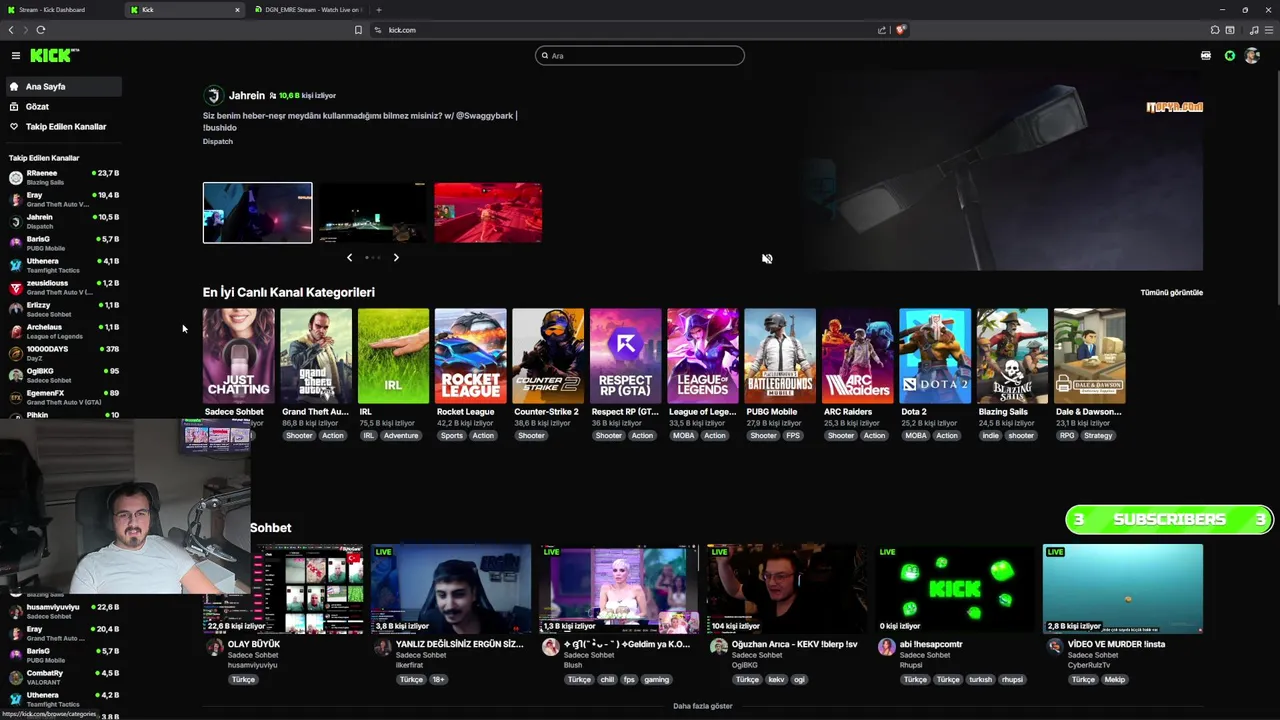Click the browser back arrow

click(x=11, y=30)
